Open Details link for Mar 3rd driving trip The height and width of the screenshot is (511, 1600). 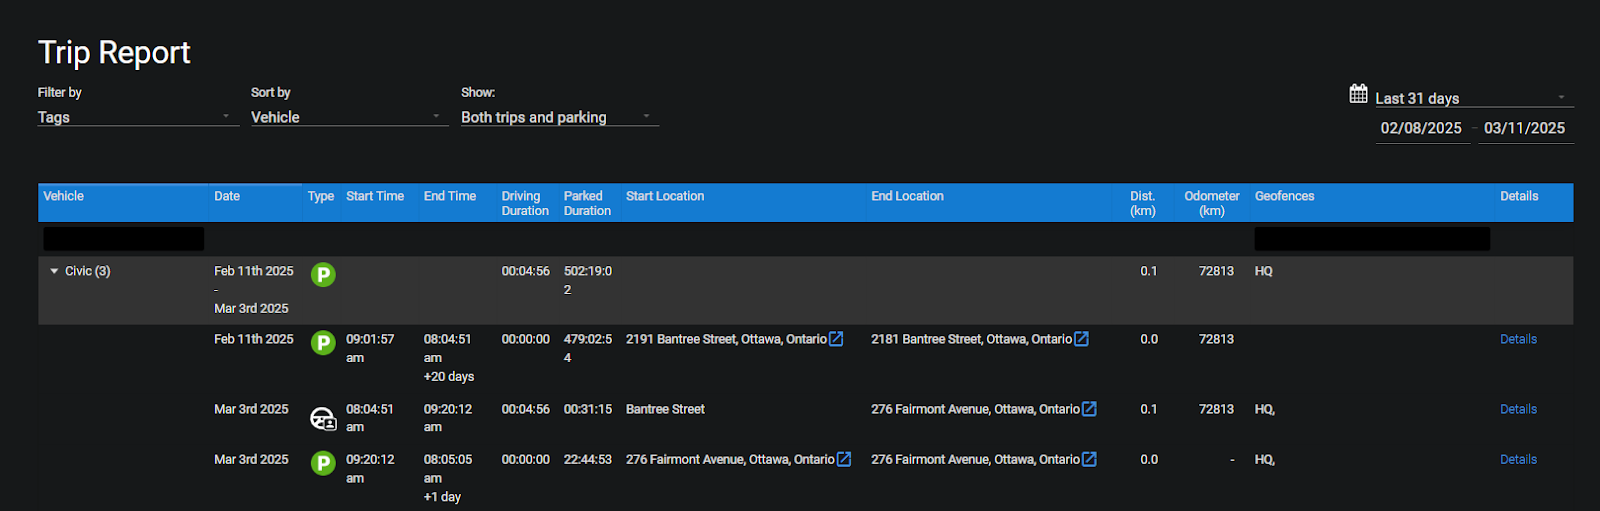[x=1518, y=409]
